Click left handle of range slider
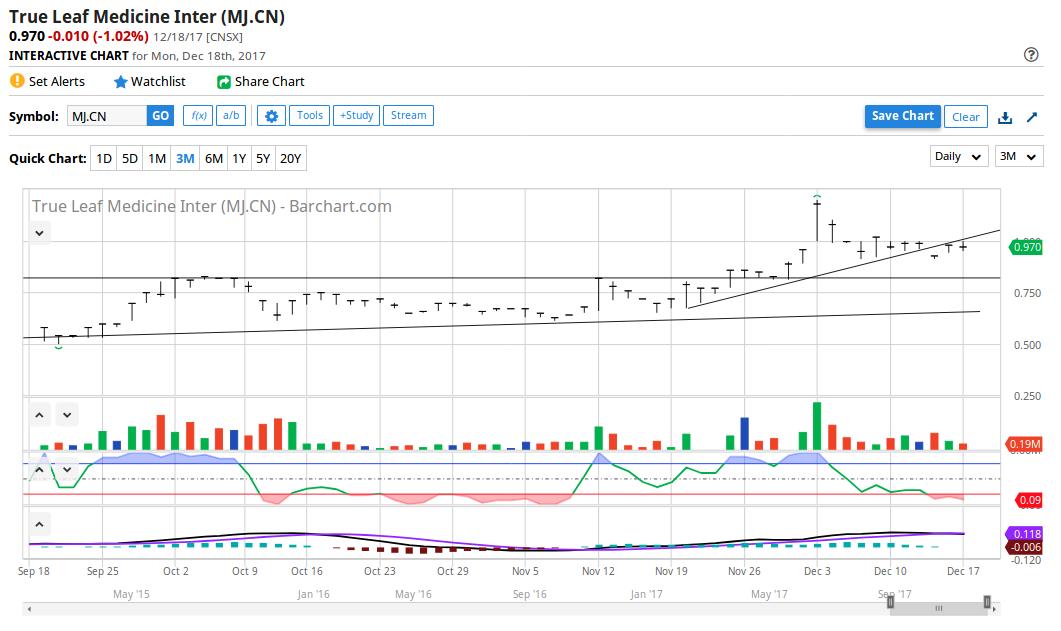Image resolution: width=1061 pixels, height=631 pixels. pyautogui.click(x=890, y=601)
